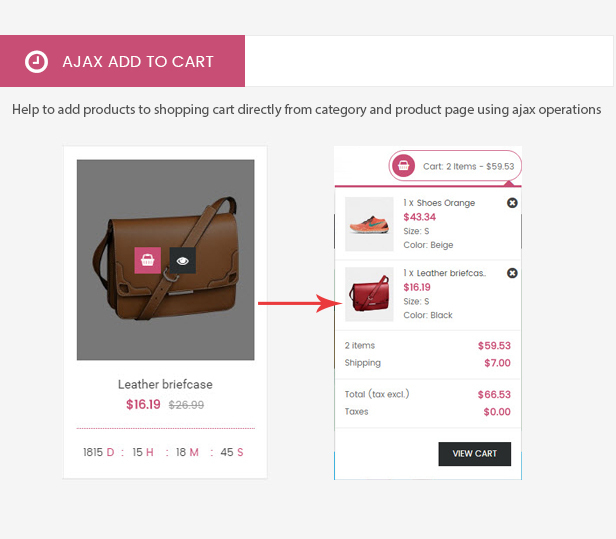Click the 1 x Shoes Orange link
Image resolution: width=616 pixels, height=539 pixels.
coord(439,203)
